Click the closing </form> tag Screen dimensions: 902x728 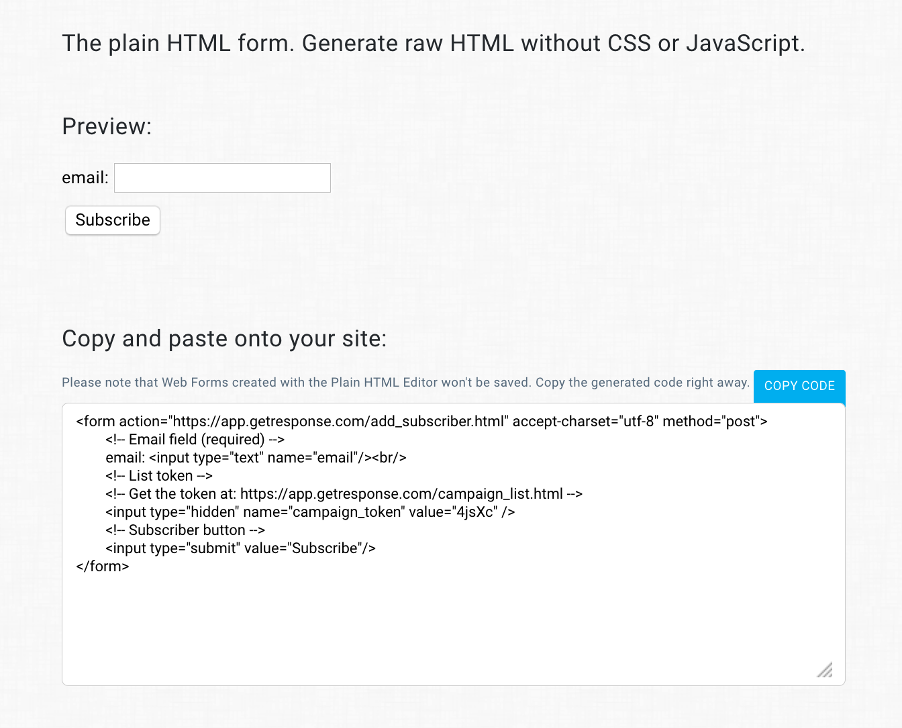pos(102,566)
